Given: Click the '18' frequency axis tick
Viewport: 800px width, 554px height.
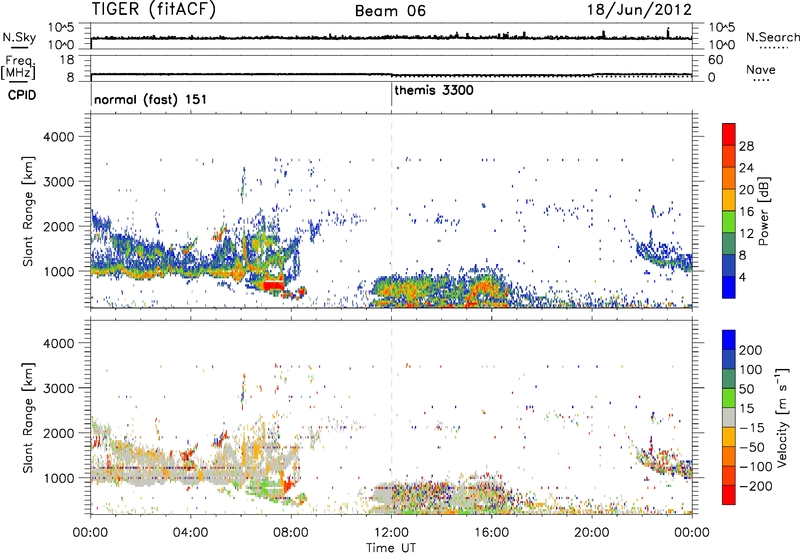Looking at the screenshot, I should [67, 60].
